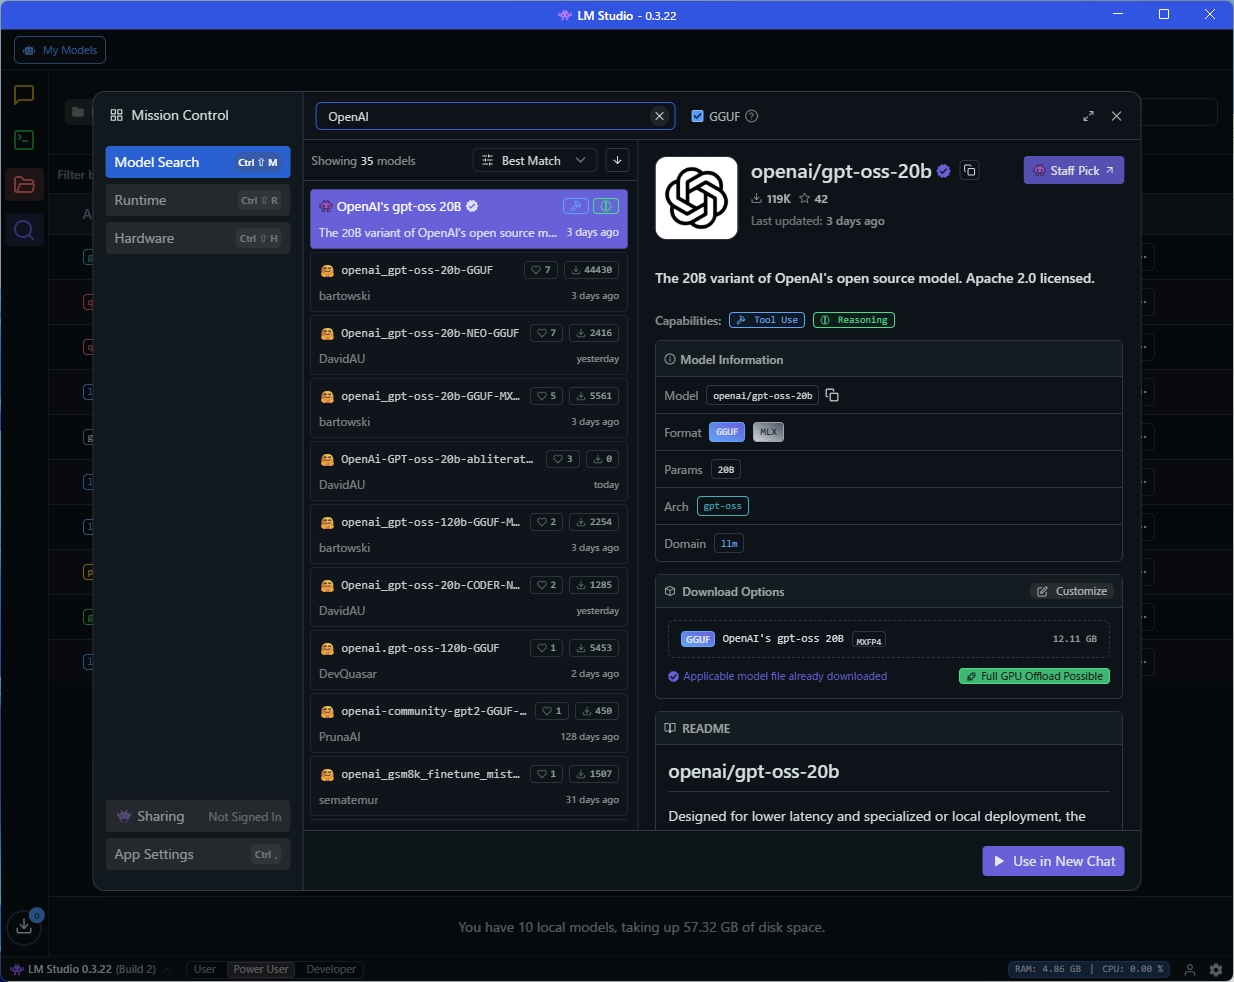
Task: Select the openai_gsm8k_finetune_mist... result
Action: tap(469, 786)
